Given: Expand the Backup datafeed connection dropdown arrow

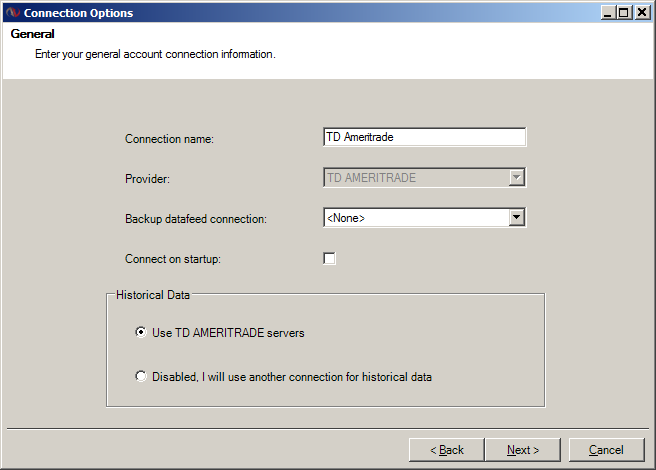Looking at the screenshot, I should pos(517,218).
